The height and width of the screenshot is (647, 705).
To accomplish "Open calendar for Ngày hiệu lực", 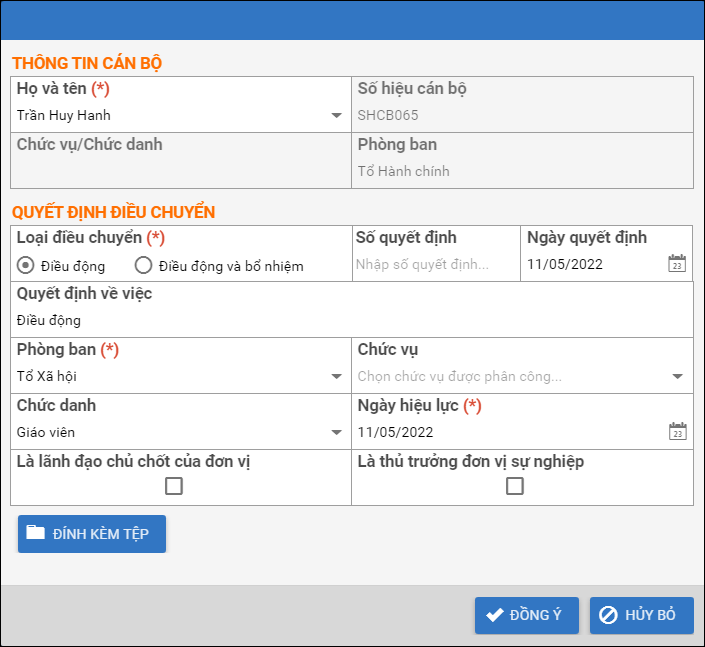I will coord(677,432).
